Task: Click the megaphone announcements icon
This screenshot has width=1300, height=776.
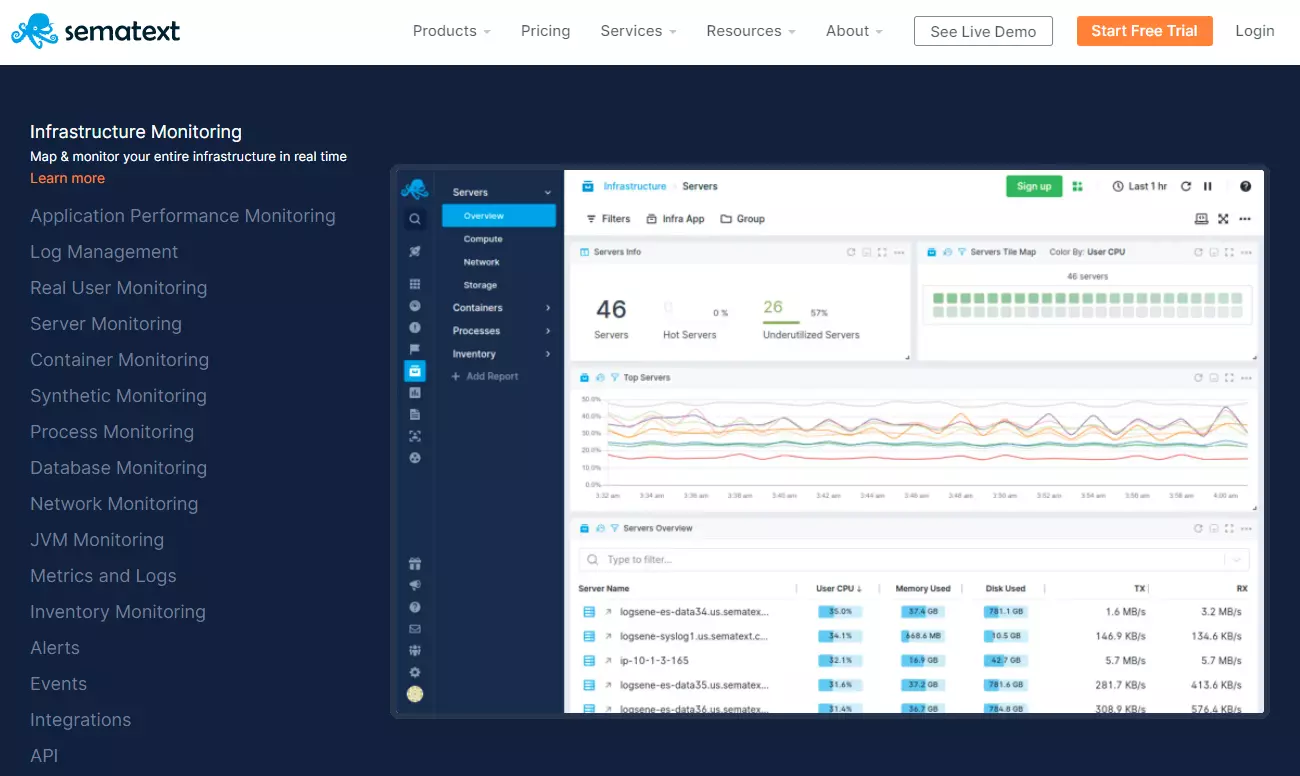Action: 415,585
